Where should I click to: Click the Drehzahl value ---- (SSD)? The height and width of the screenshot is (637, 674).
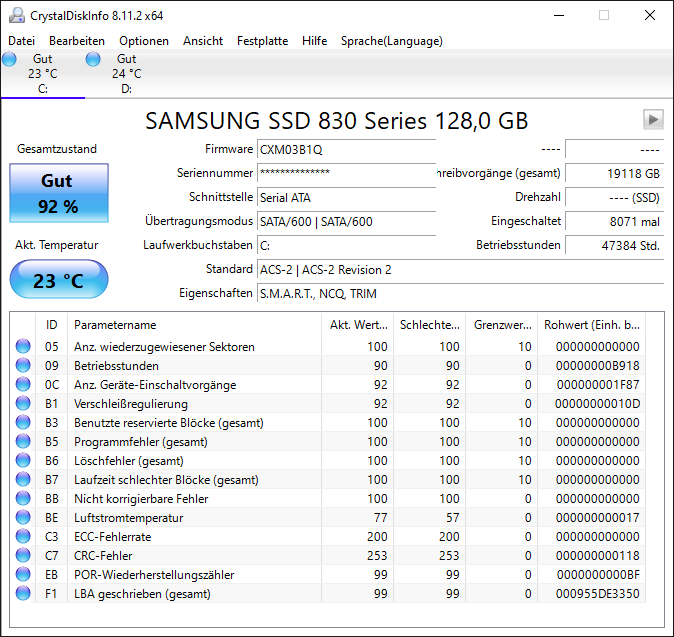pyautogui.click(x=614, y=197)
